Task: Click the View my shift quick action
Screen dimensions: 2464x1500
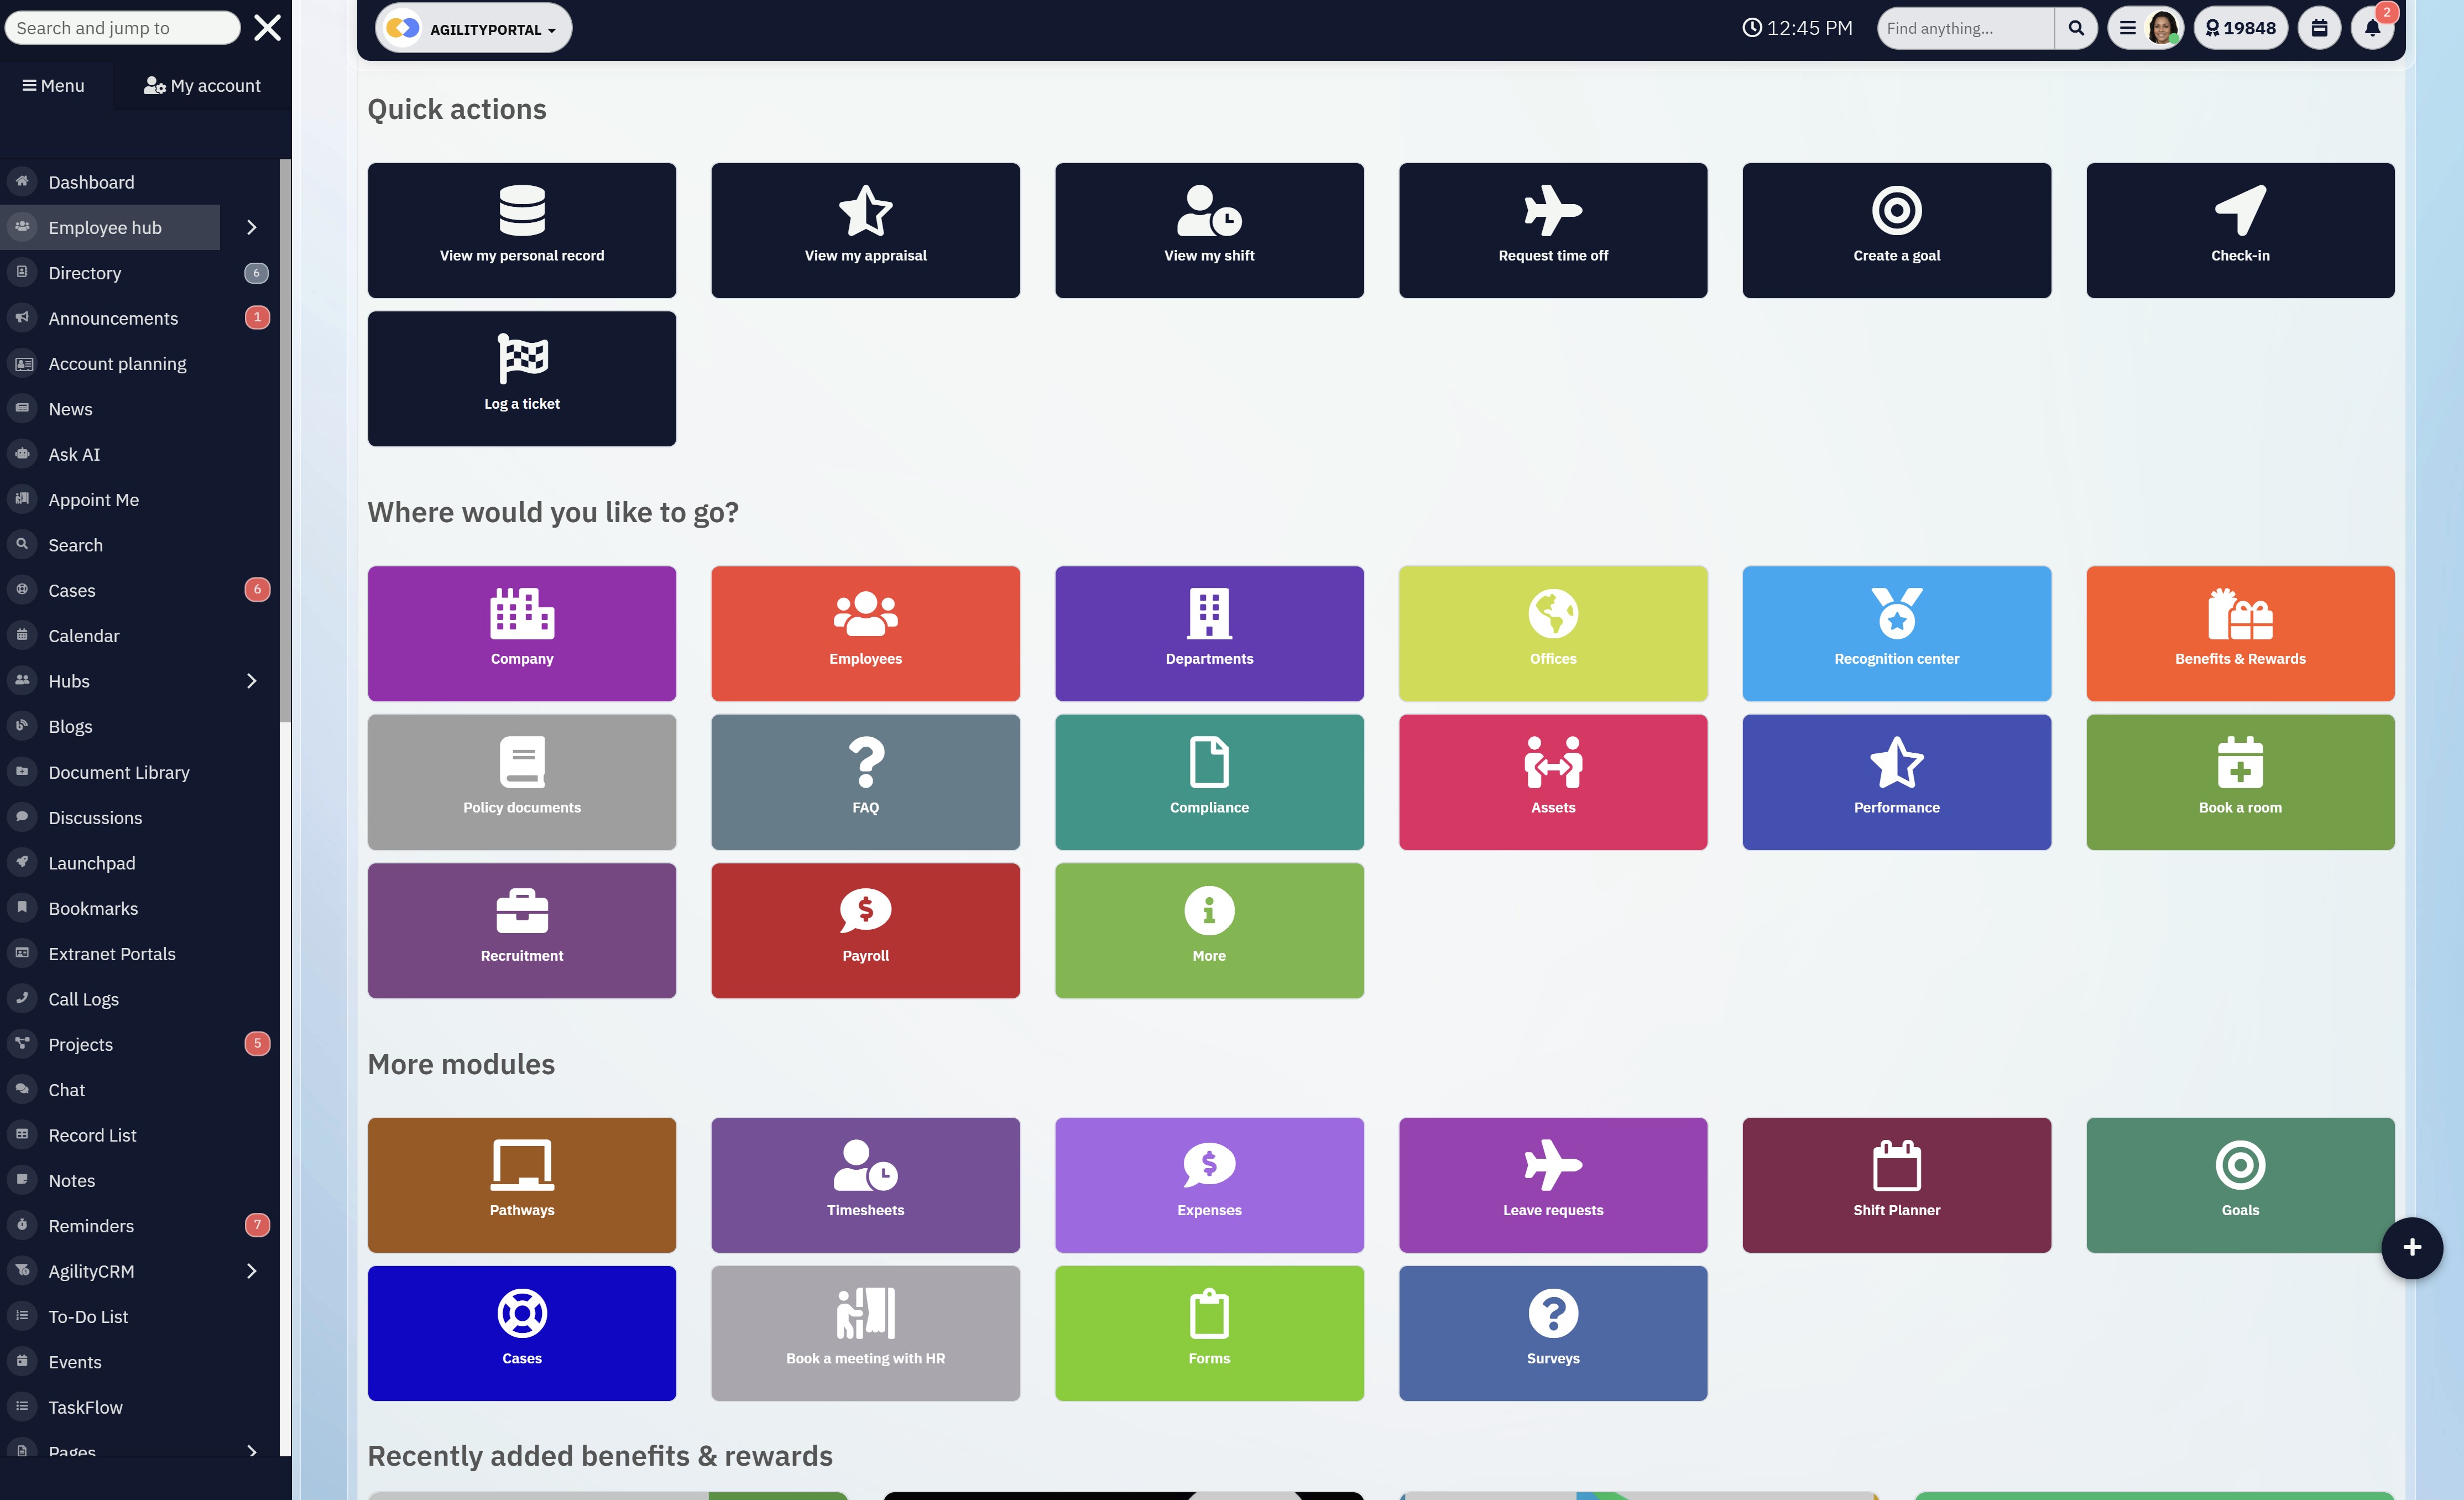Action: tap(1209, 229)
